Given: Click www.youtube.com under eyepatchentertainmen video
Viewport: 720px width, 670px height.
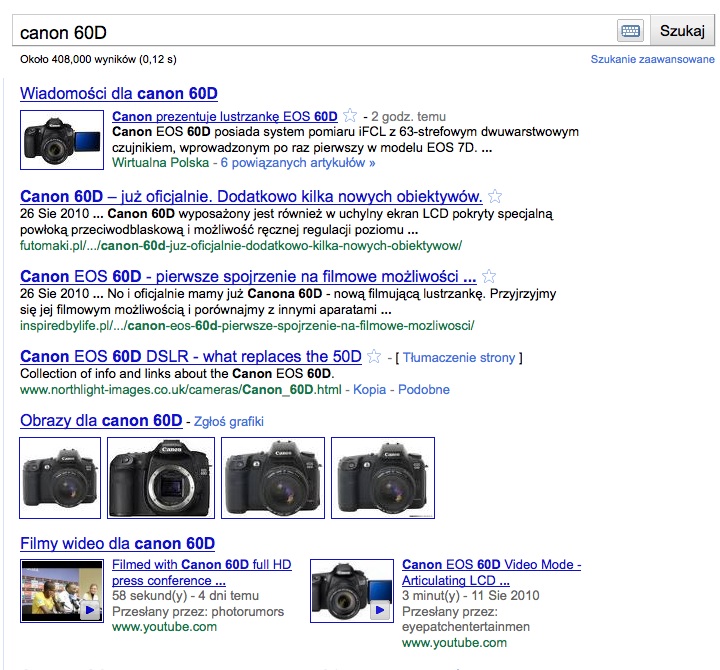Looking at the screenshot, I should pyautogui.click(x=454, y=642).
